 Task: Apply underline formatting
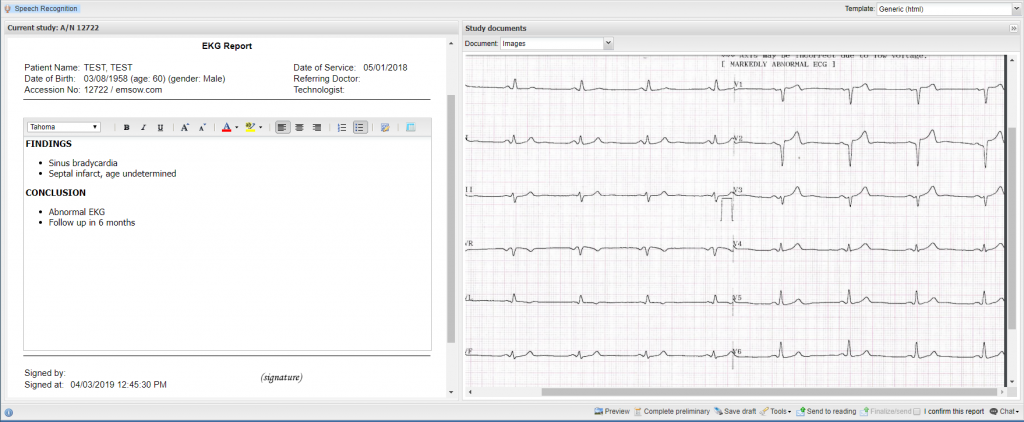[x=161, y=127]
